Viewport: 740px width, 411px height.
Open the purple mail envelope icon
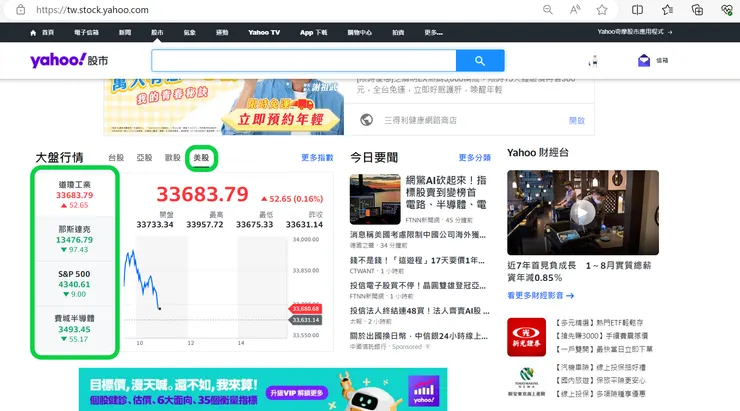click(x=644, y=60)
